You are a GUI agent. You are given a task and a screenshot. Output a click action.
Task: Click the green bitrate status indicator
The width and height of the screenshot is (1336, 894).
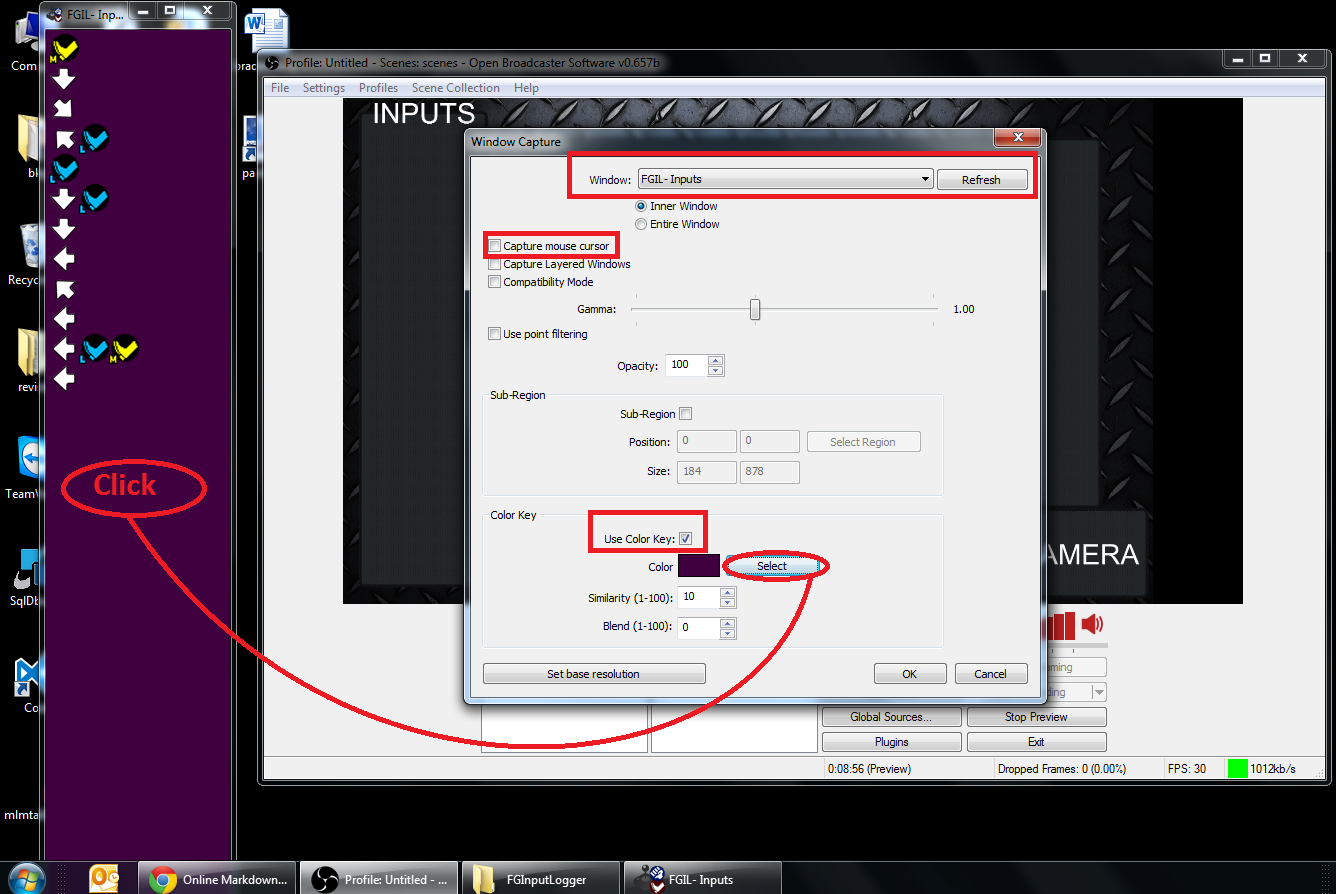[1237, 769]
